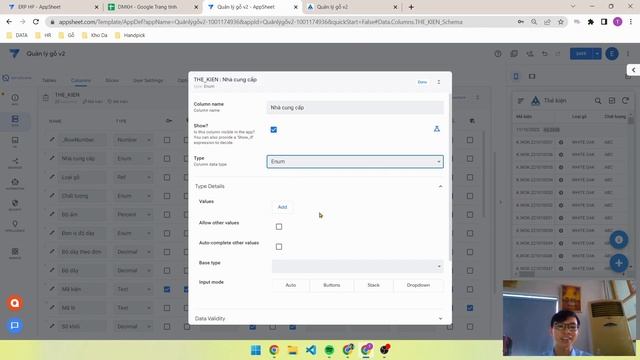This screenshot has width=640, height=360.
Task: Collapse the Type Details section
Action: click(440, 186)
